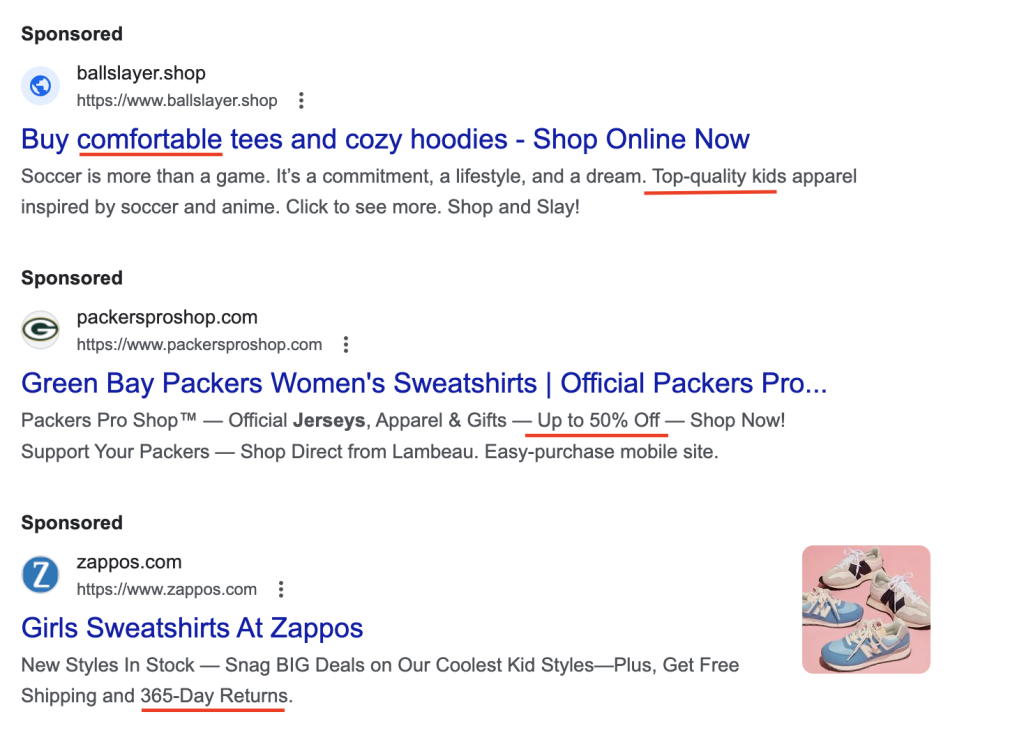Click the ballslayer.shop site name
Screen dimensions: 1024x749
(x=141, y=73)
